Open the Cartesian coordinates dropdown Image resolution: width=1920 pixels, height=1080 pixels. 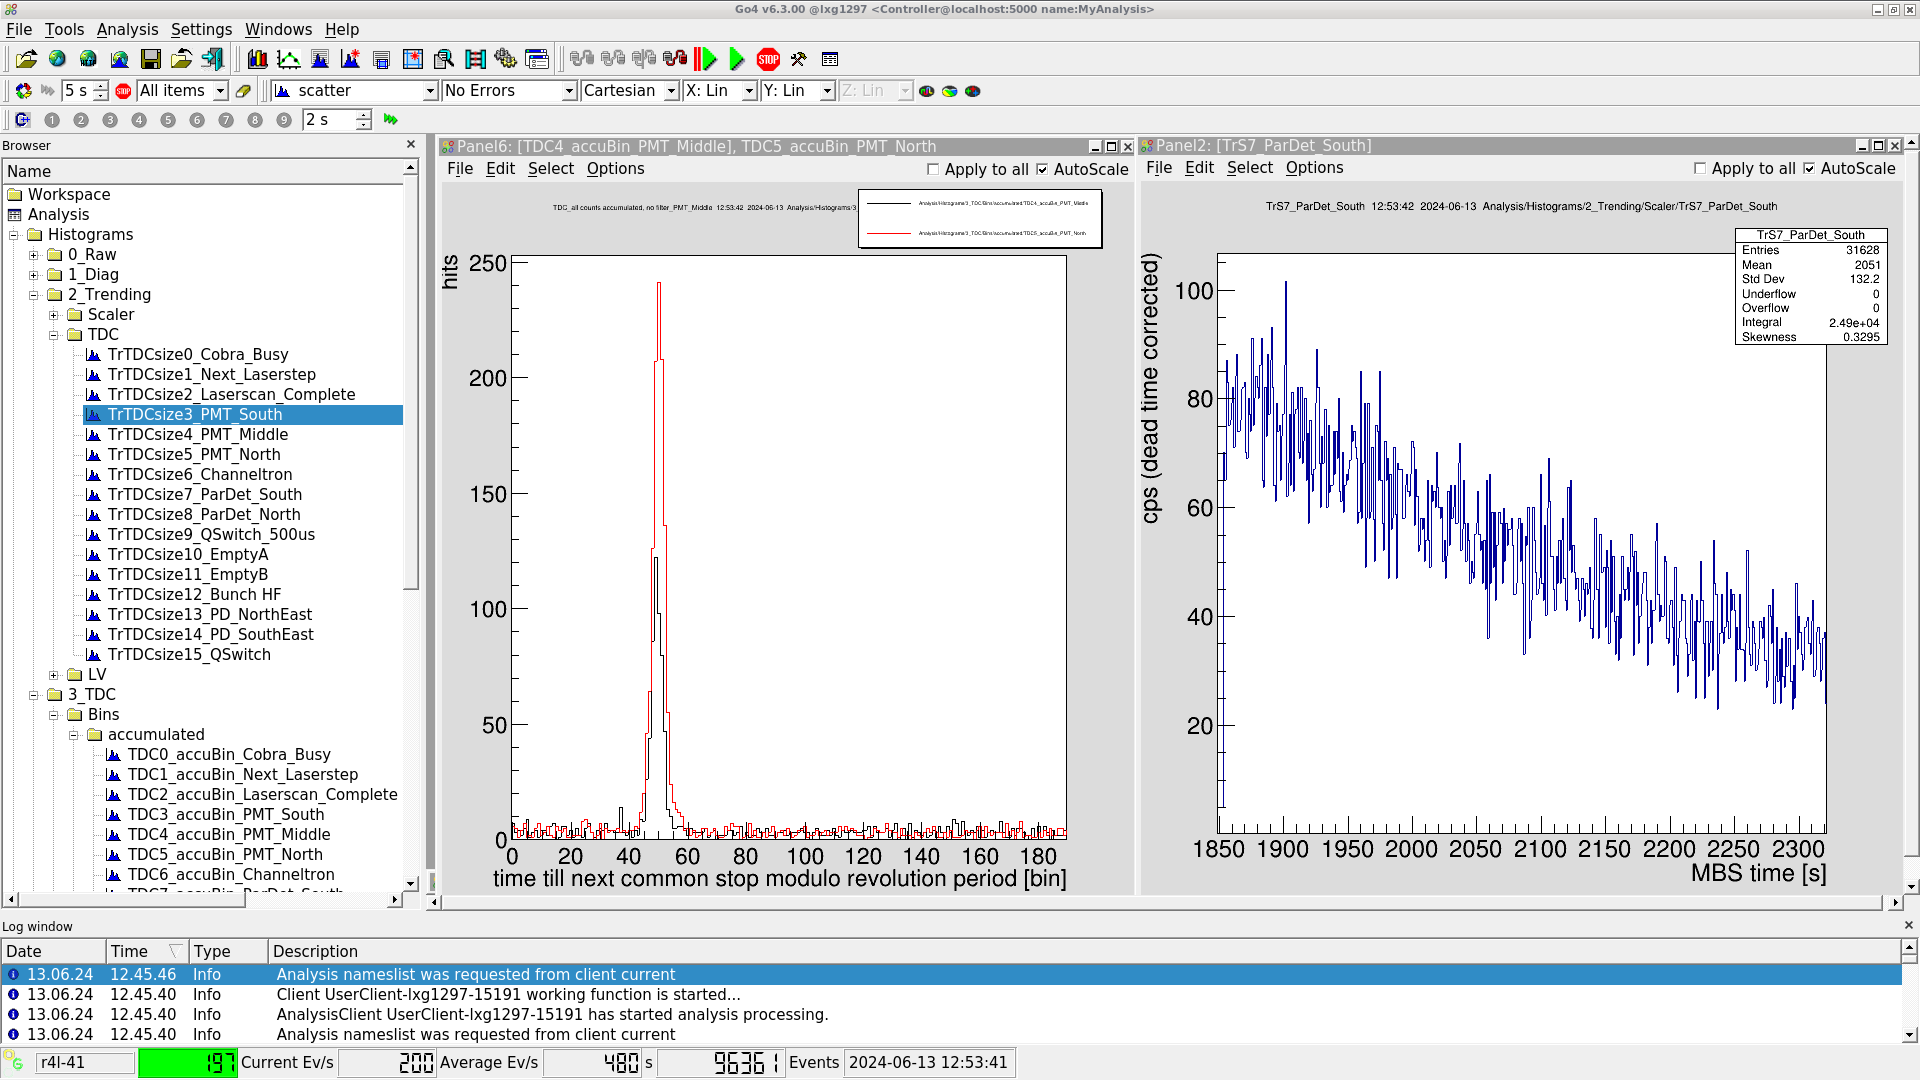630,91
